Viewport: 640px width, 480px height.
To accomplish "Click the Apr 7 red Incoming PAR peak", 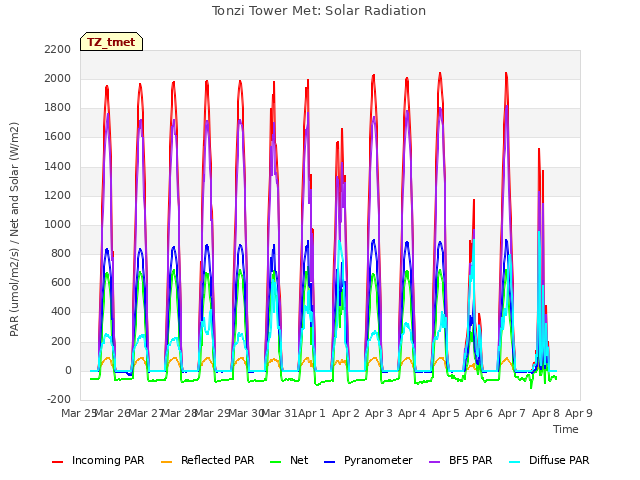I will click(x=506, y=73).
